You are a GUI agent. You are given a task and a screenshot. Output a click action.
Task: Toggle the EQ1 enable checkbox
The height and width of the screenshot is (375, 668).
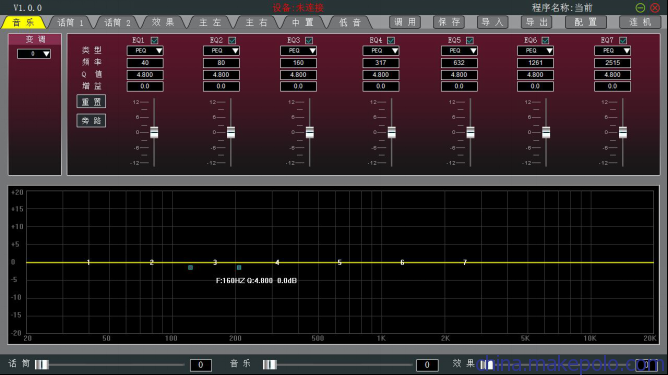point(155,40)
